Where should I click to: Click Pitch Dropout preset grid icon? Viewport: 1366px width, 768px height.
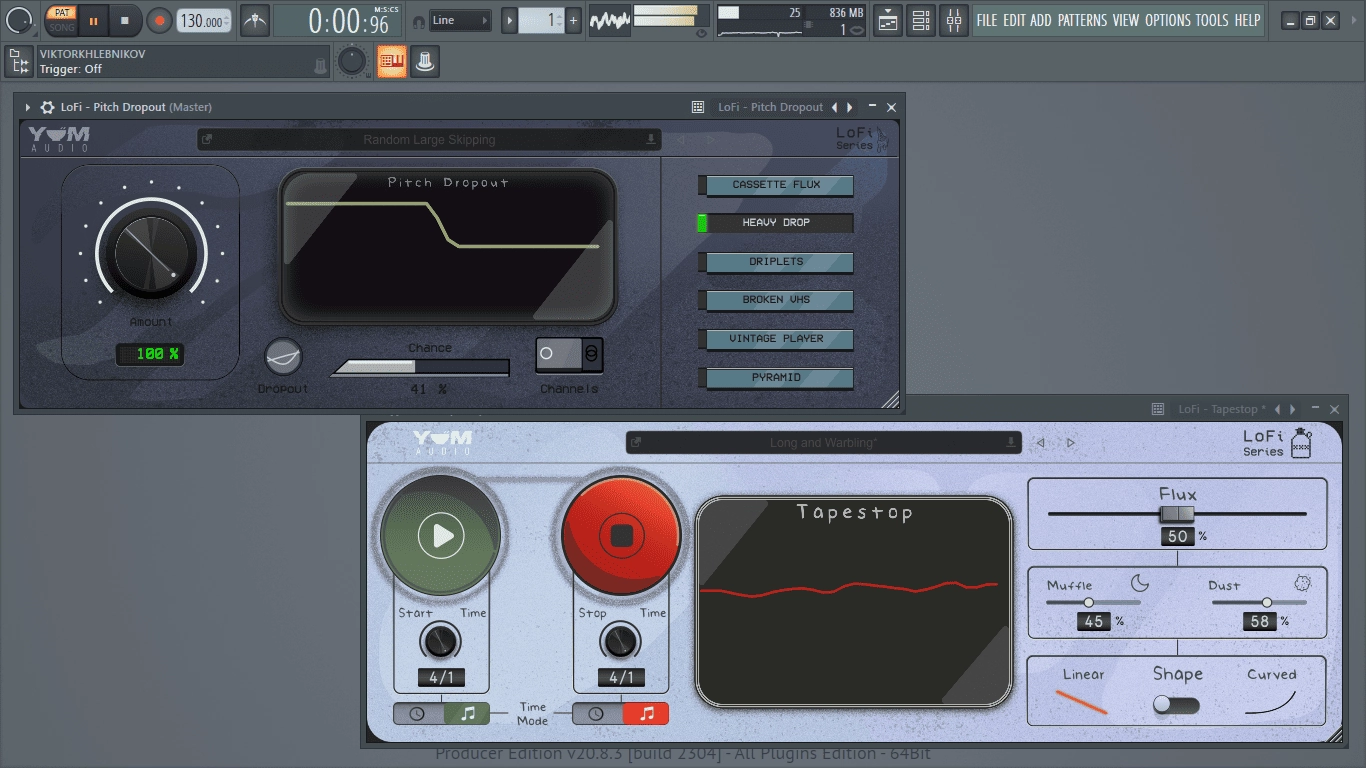coord(698,107)
